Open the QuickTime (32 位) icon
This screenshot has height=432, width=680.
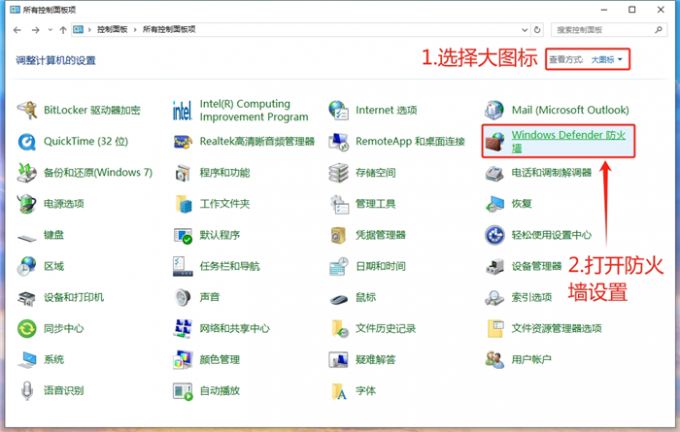[26, 141]
